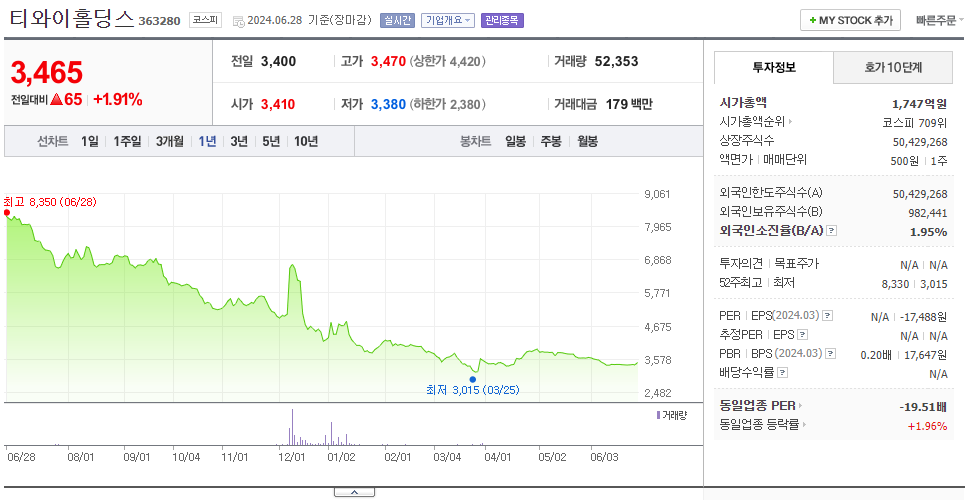
Task: Click the help icon next to PER EPS(2024.03)
Action: [828, 316]
